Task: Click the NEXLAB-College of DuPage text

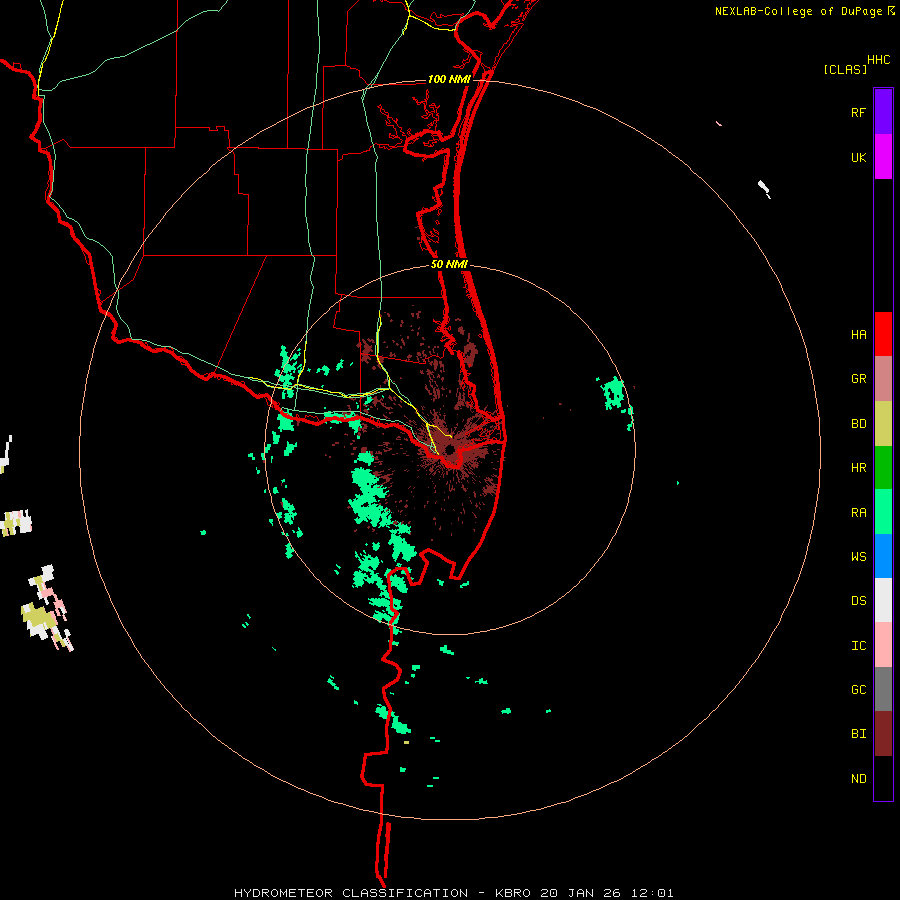Action: (x=798, y=11)
